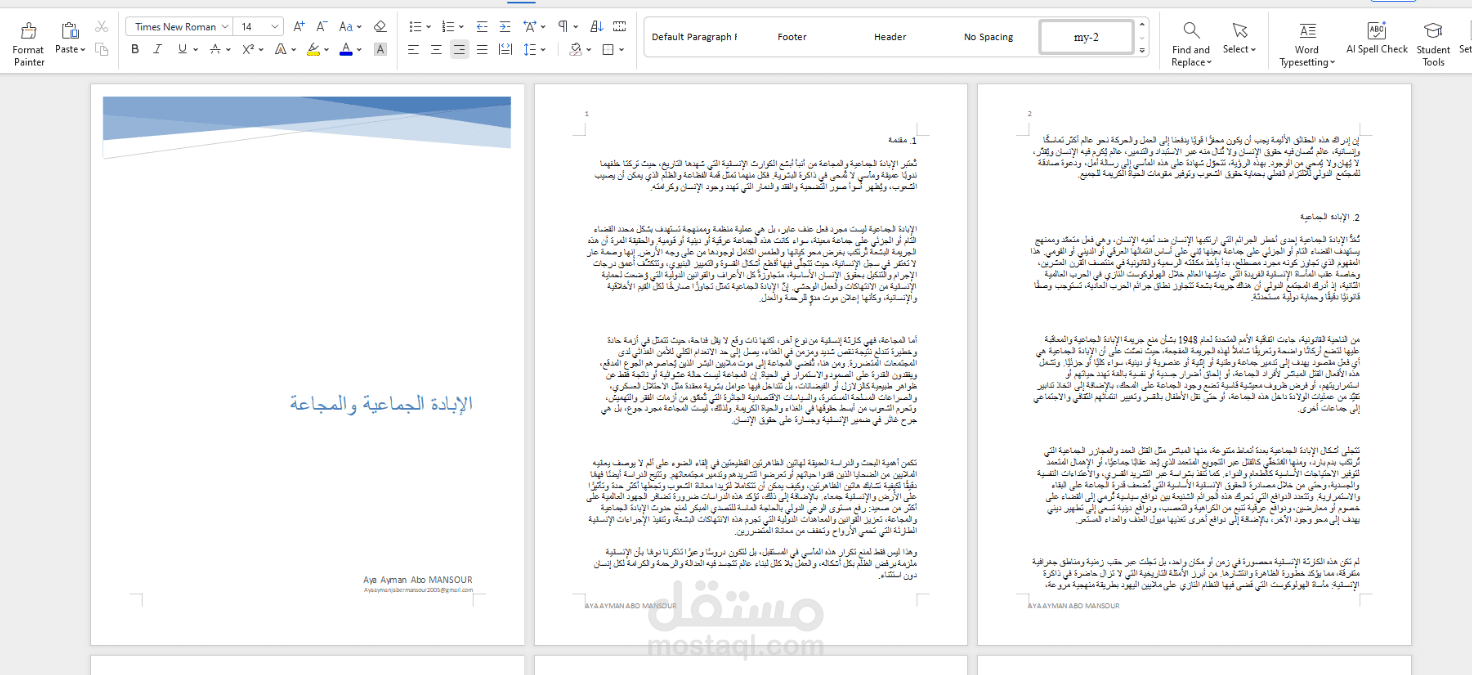Toggle italic formatting
Viewport: 1472px width, 675px height.
[x=157, y=49]
